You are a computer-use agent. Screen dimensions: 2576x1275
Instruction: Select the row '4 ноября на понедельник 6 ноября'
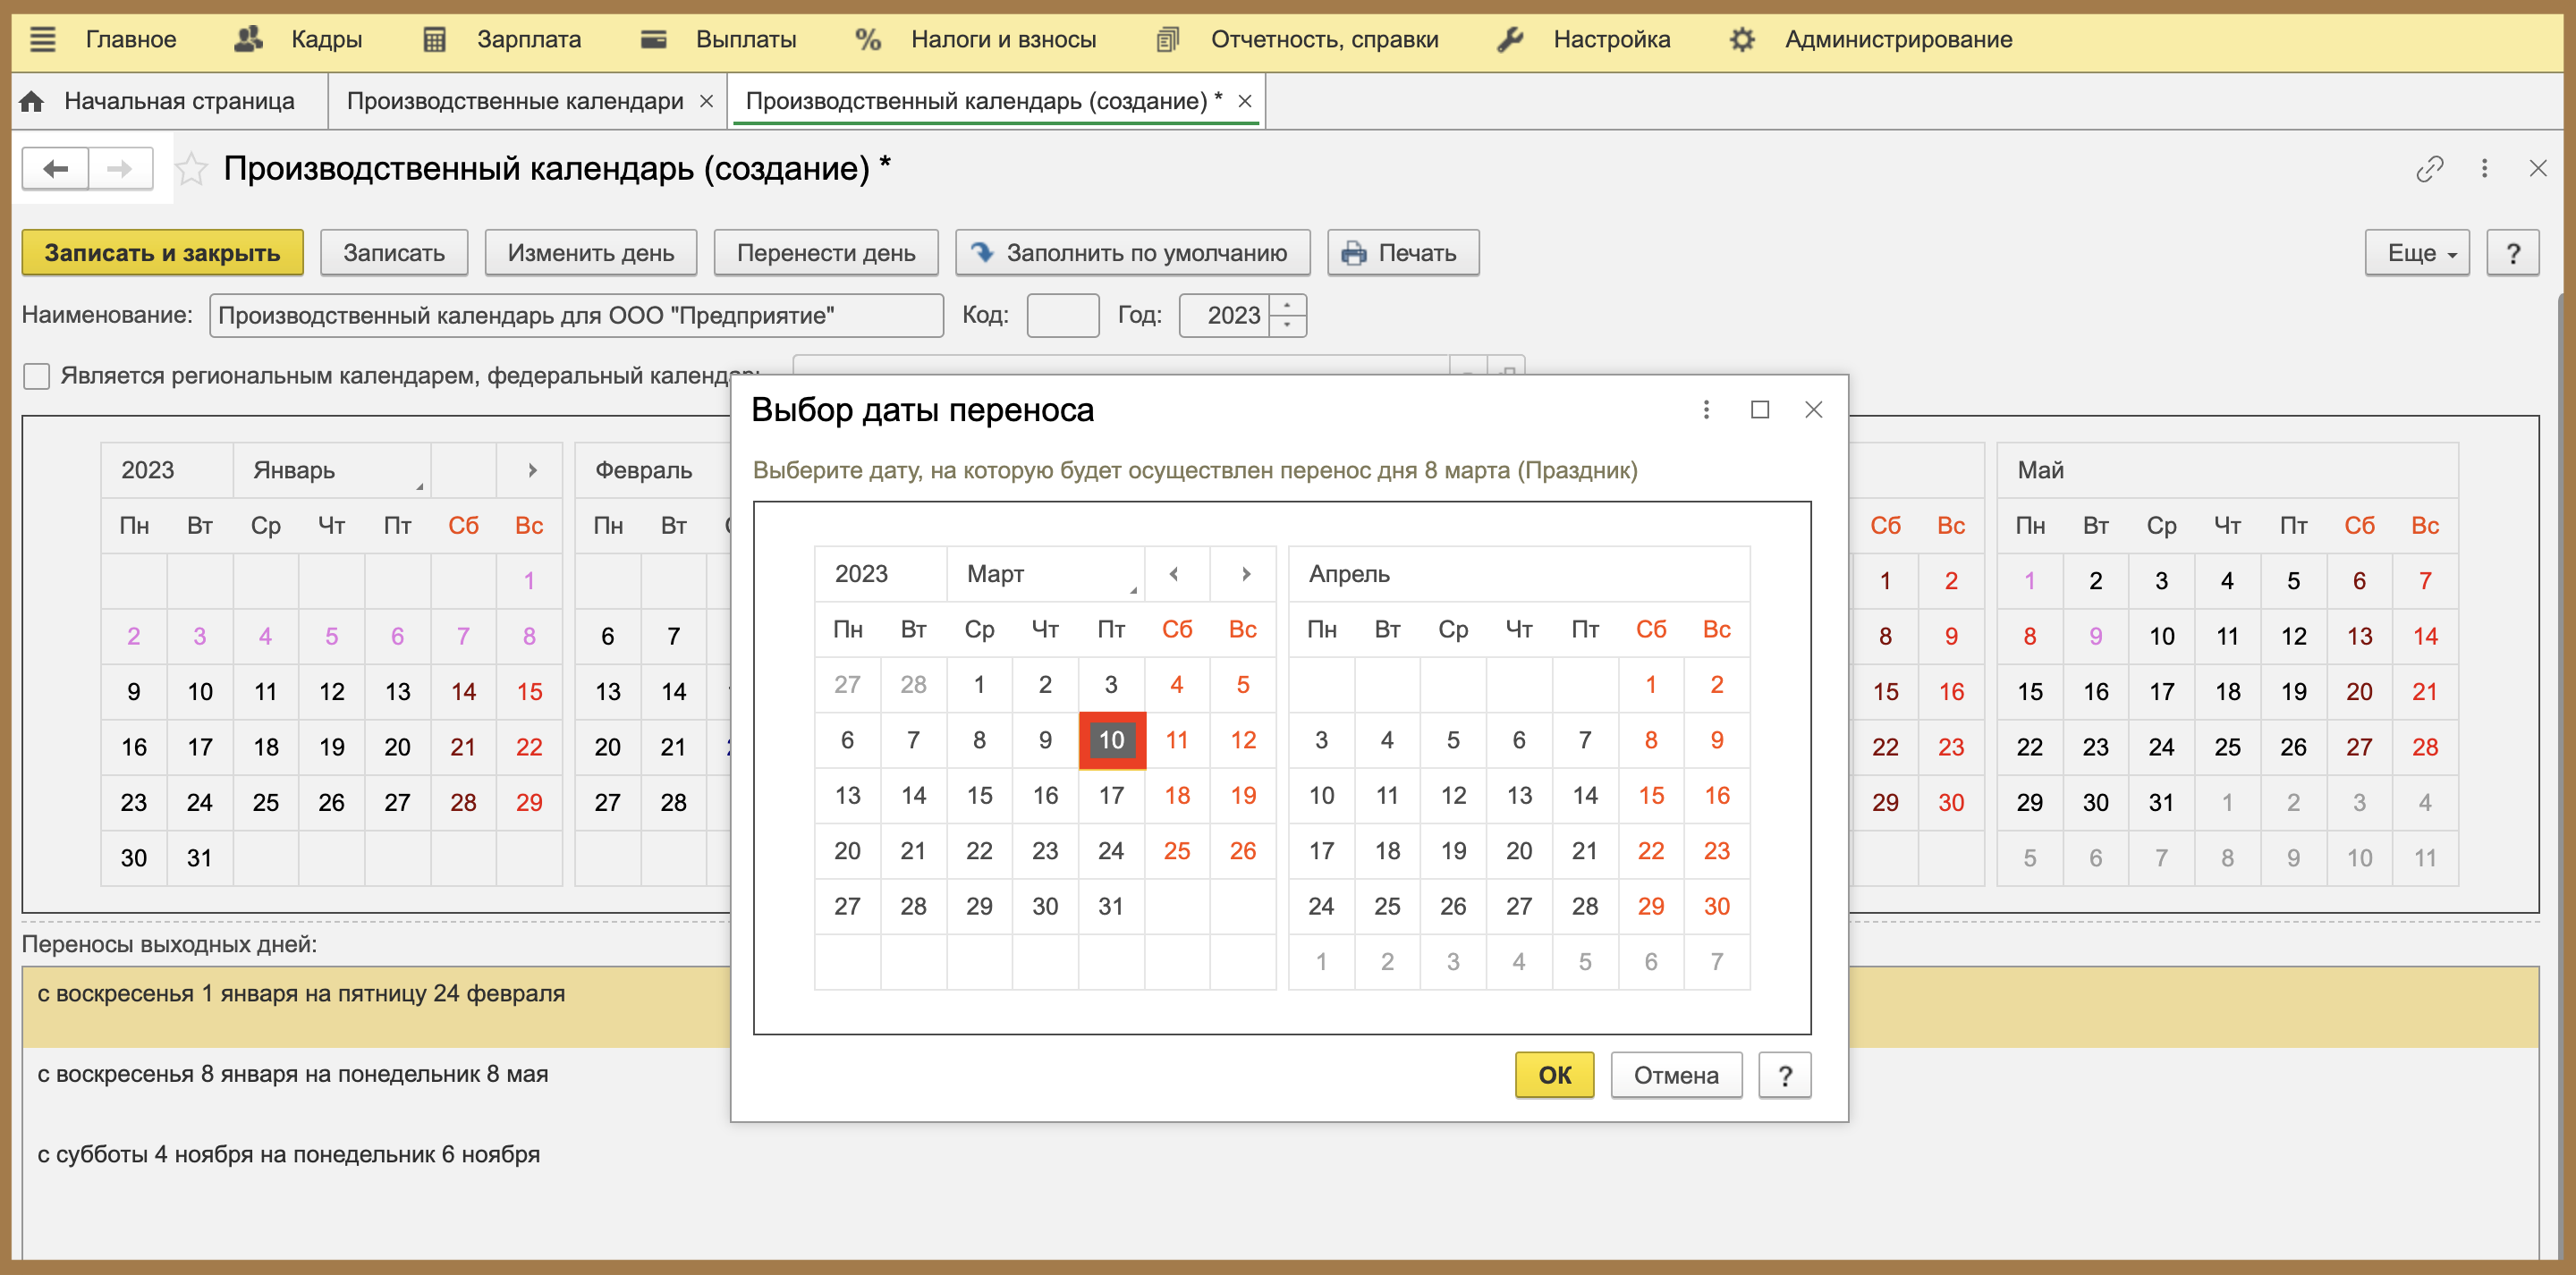1280,1167
